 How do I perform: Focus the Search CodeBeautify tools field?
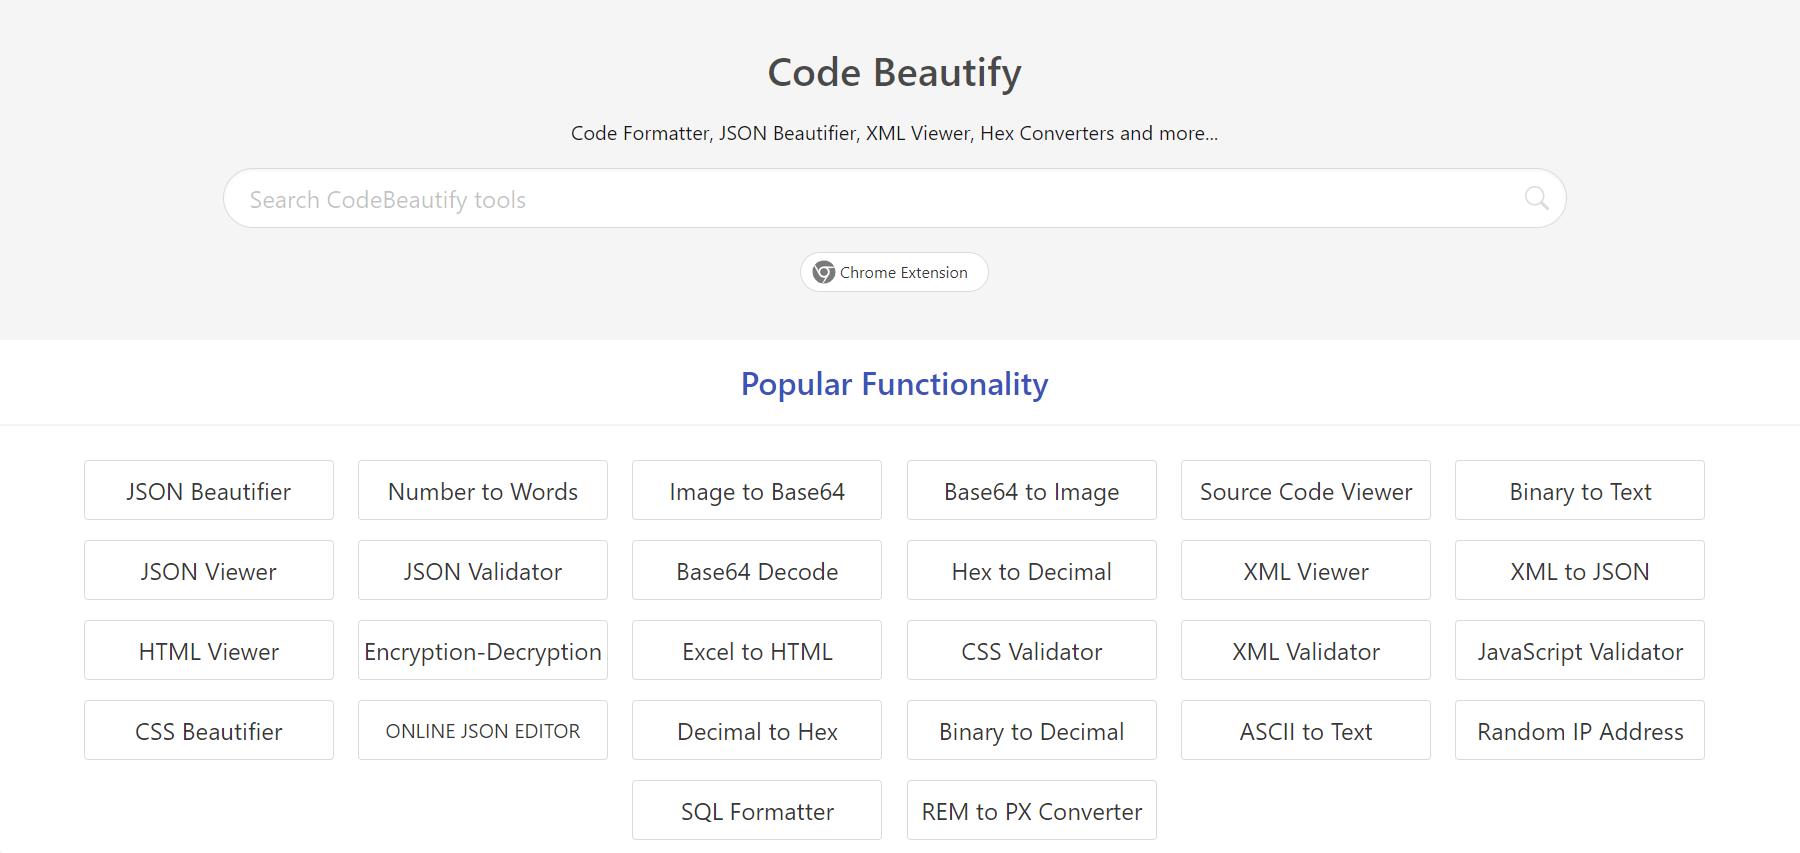click(894, 198)
